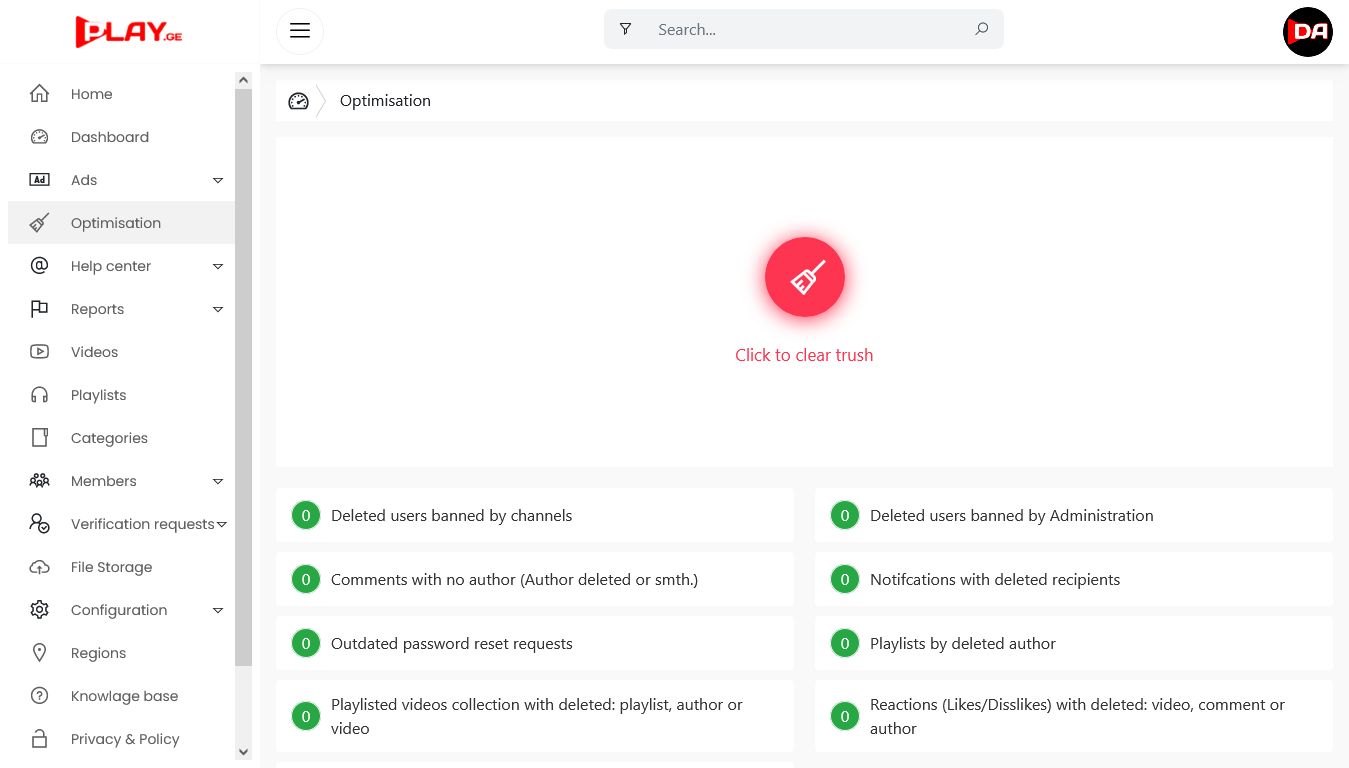Viewport: 1349px width, 768px height.
Task: Expand the Configuration submenu arrow
Action: (218, 610)
